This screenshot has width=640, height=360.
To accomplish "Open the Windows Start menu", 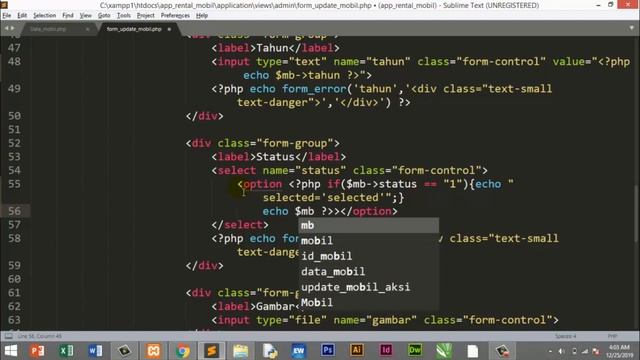I will point(11,351).
